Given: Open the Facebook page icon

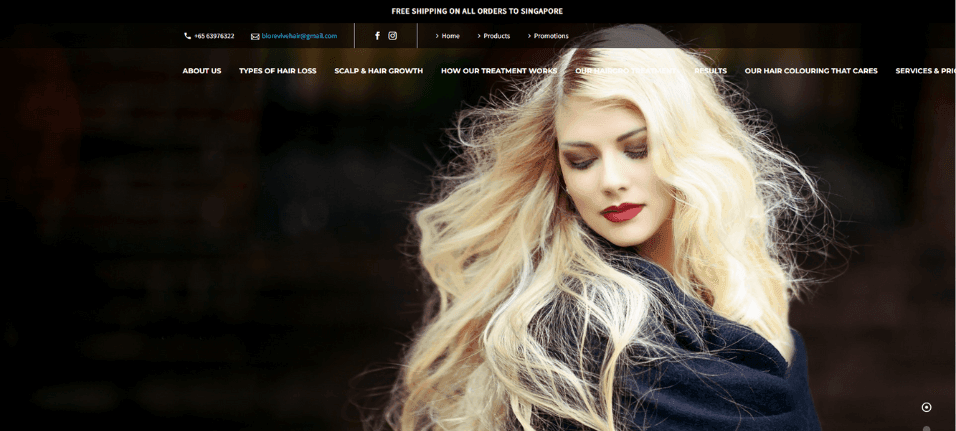Looking at the screenshot, I should 377,36.
